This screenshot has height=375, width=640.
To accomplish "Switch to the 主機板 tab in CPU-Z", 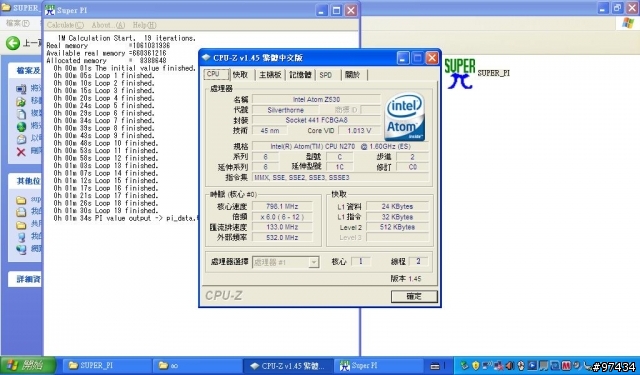I will pos(270,75).
